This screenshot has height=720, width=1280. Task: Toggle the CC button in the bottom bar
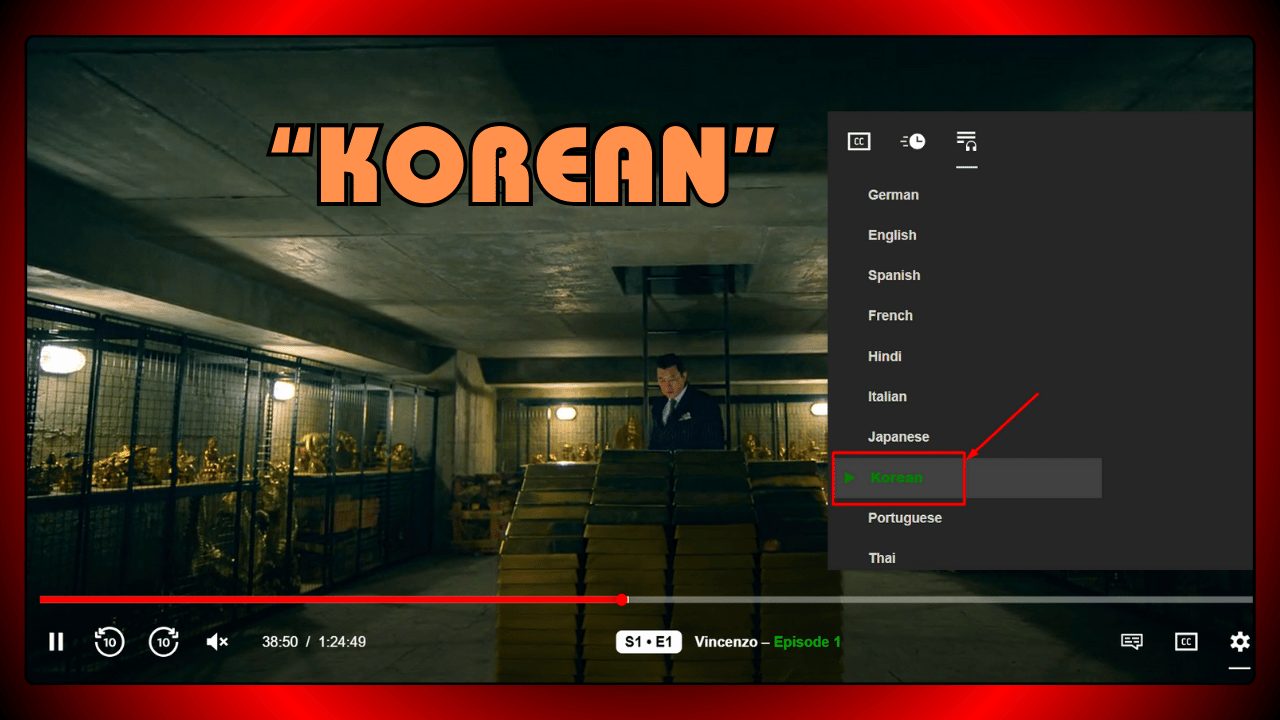tap(1186, 642)
